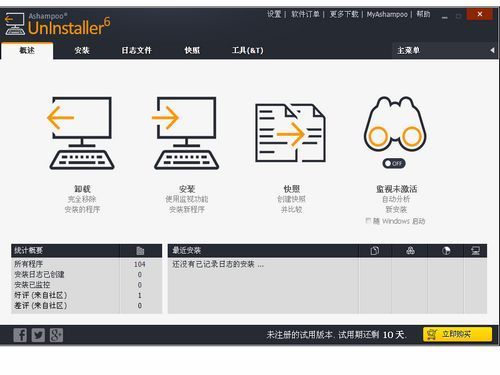Viewport: 500px width, 375px height.
Task: Collapse the main menu (主菜单) arrow
Action: point(492,50)
